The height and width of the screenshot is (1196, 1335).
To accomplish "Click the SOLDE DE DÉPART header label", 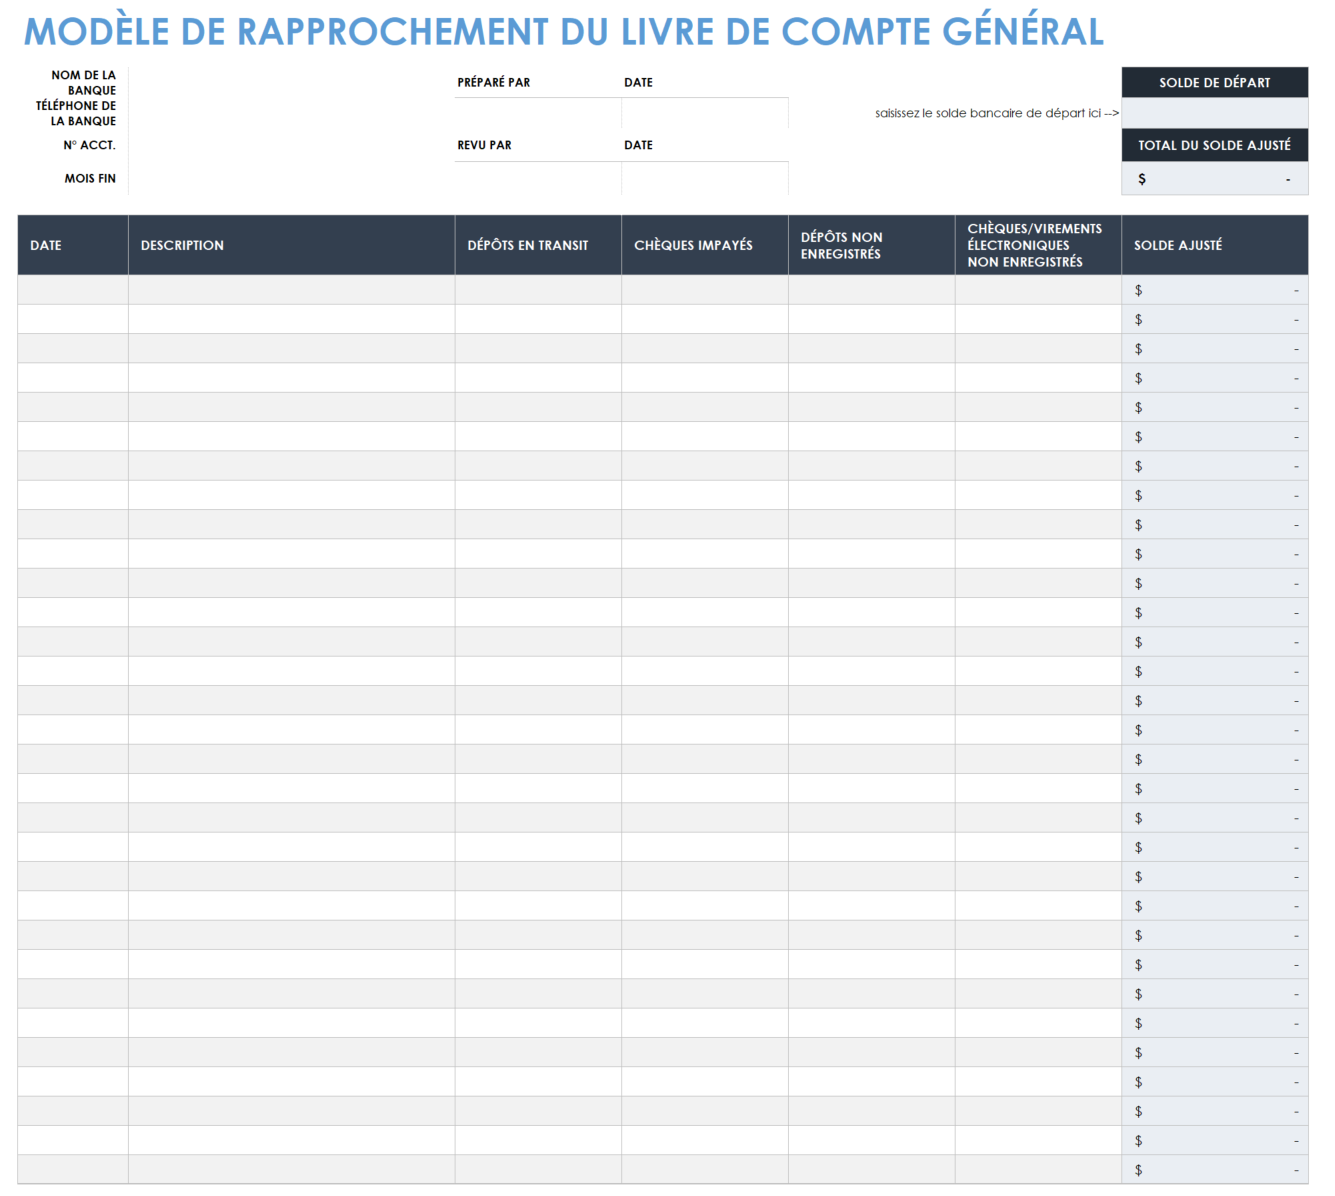I will click(x=1214, y=83).
